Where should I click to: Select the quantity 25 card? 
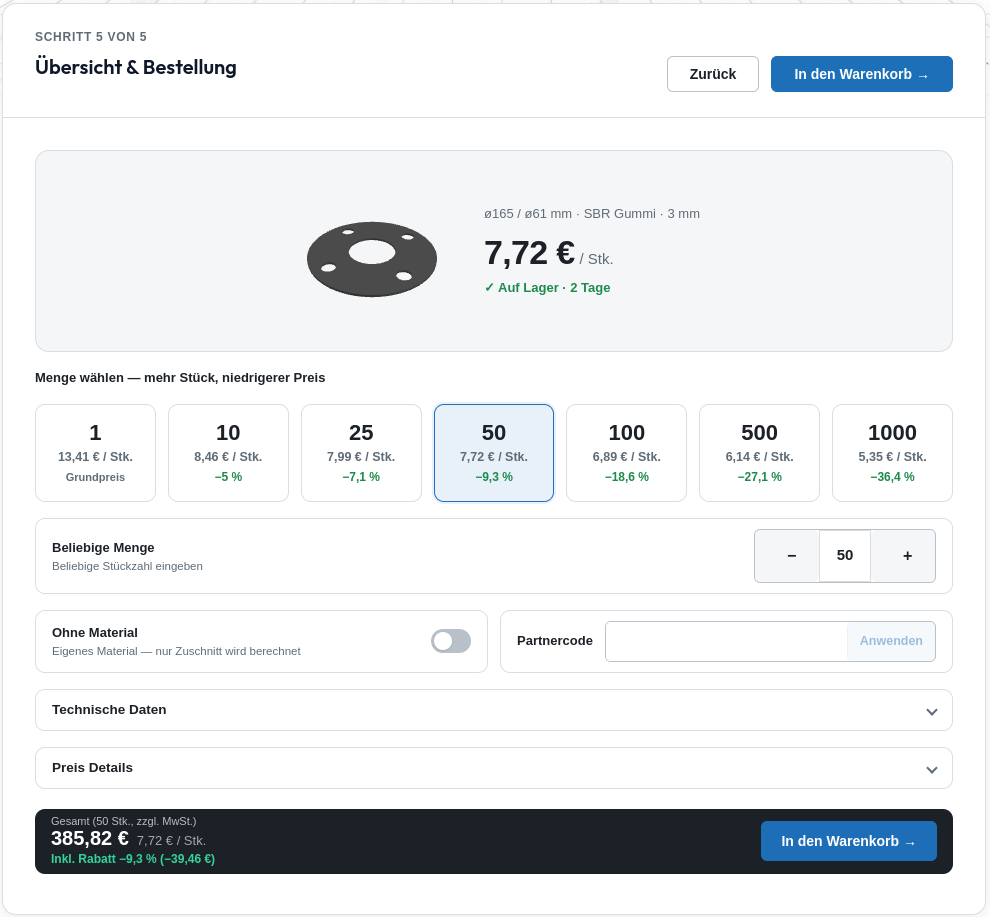coord(361,453)
